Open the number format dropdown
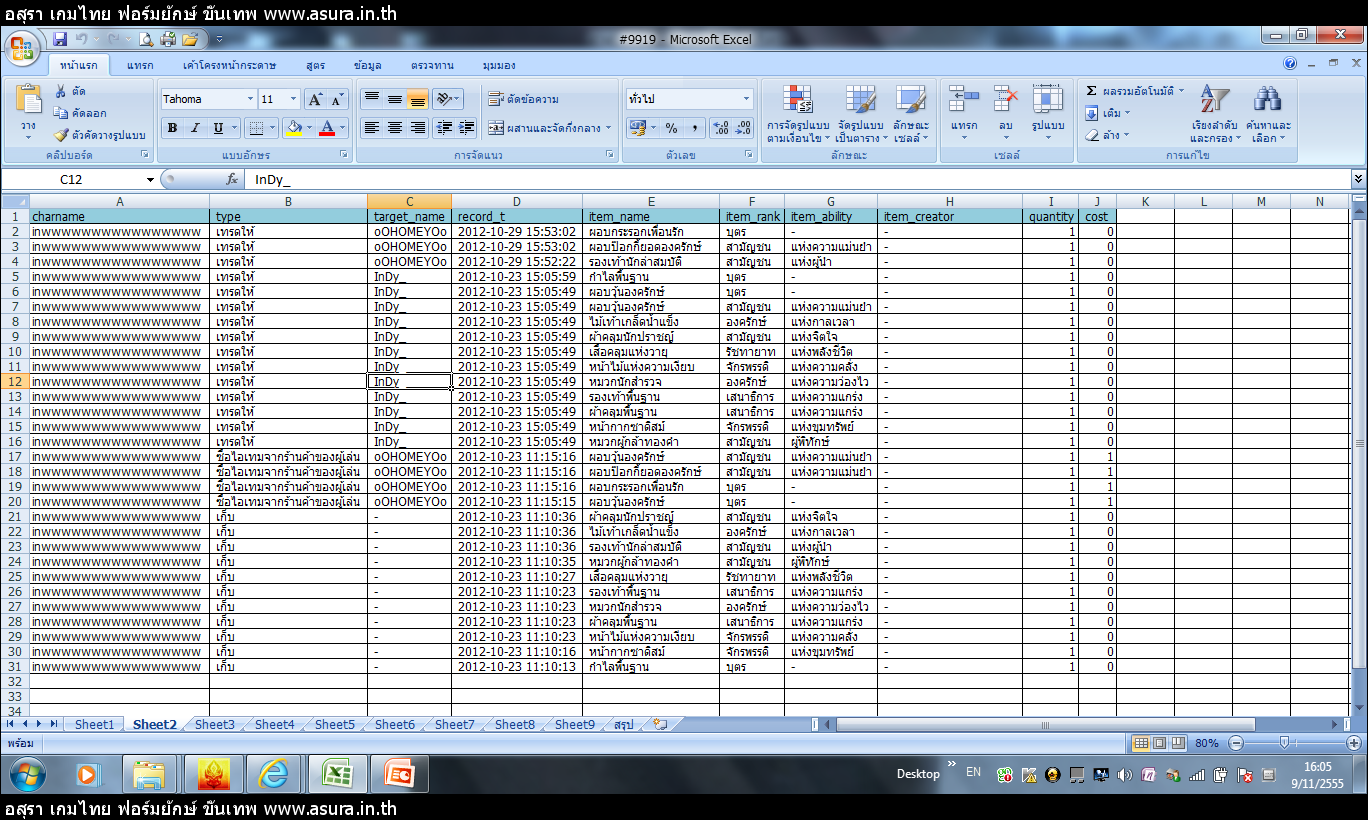The width and height of the screenshot is (1368, 820). [x=746, y=99]
